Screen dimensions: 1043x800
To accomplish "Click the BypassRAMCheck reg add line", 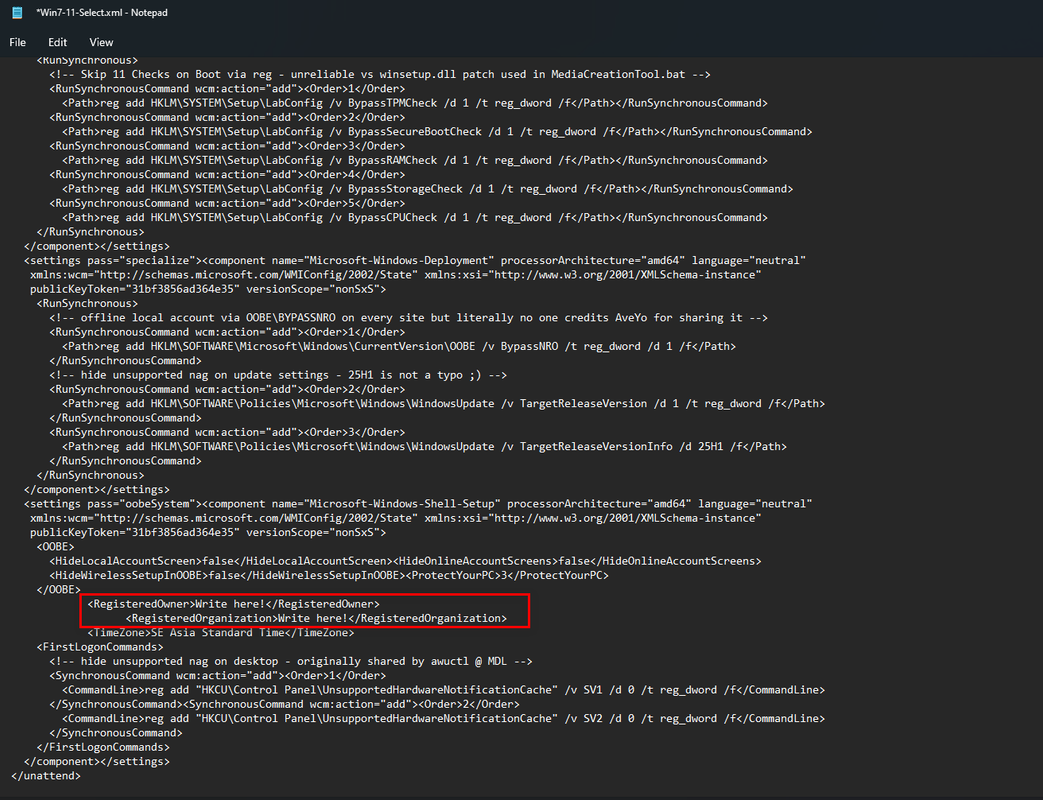I will [x=415, y=160].
